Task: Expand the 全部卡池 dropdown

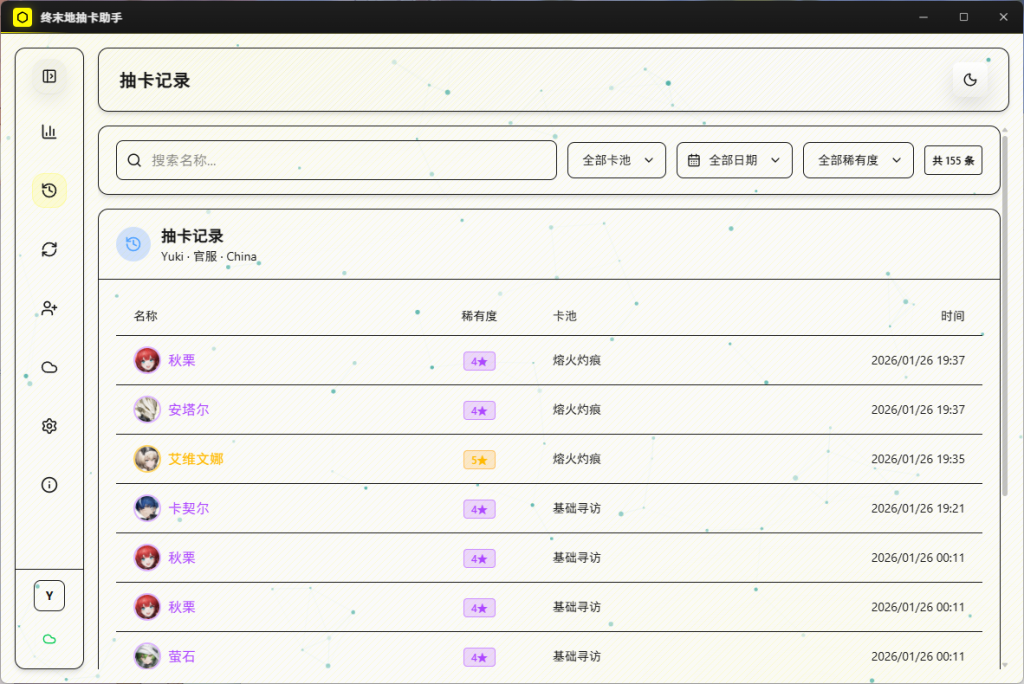Action: coord(616,160)
